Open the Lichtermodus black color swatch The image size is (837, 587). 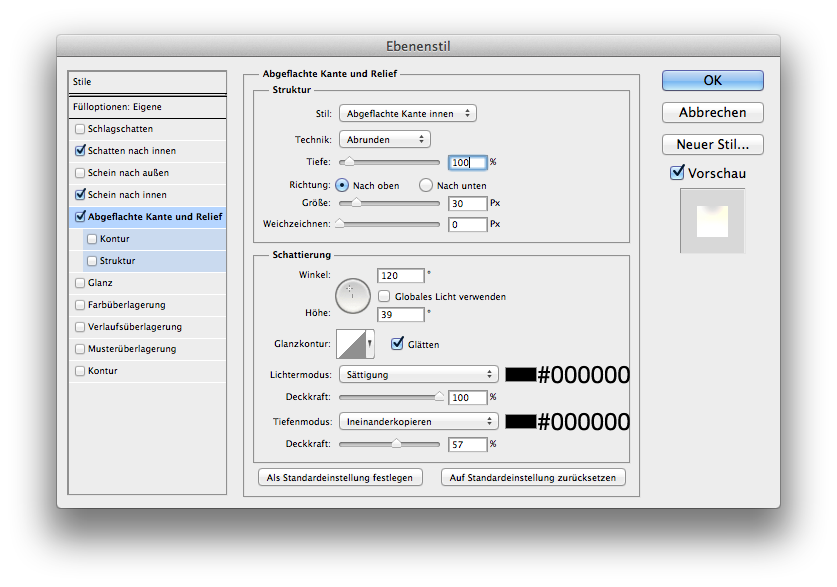coord(520,375)
